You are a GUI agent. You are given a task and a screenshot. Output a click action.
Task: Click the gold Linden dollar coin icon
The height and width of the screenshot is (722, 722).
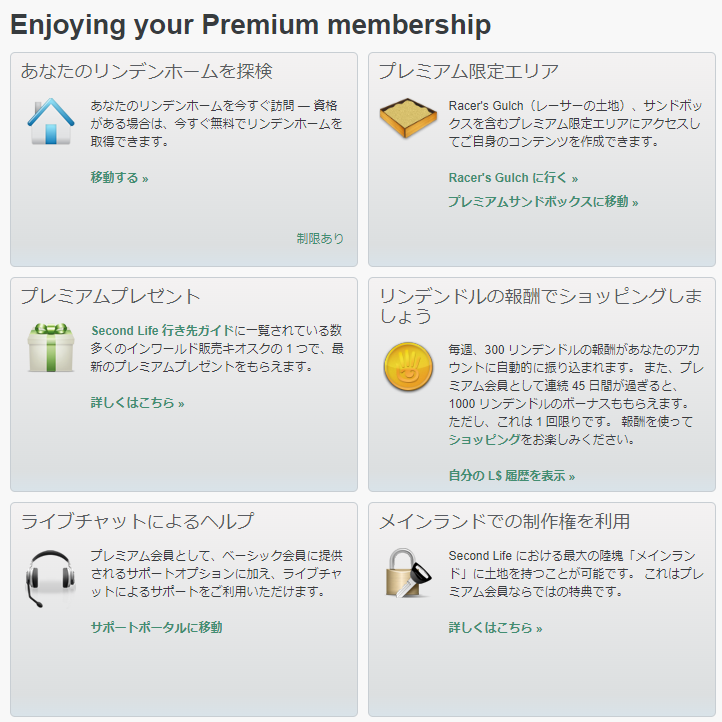[408, 367]
